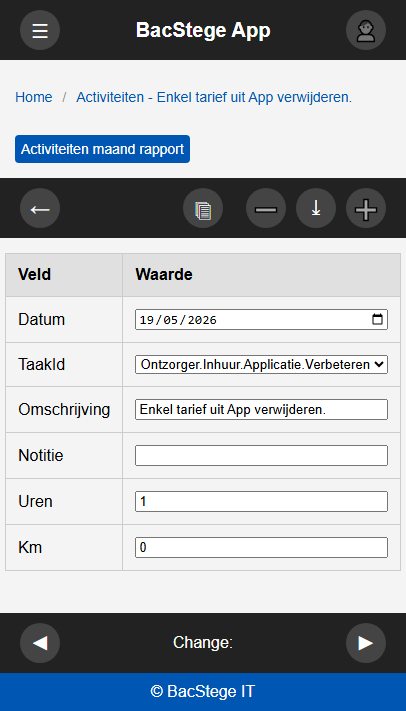Click the Uren input field
Screen dimensions: 406x711
coord(261,502)
